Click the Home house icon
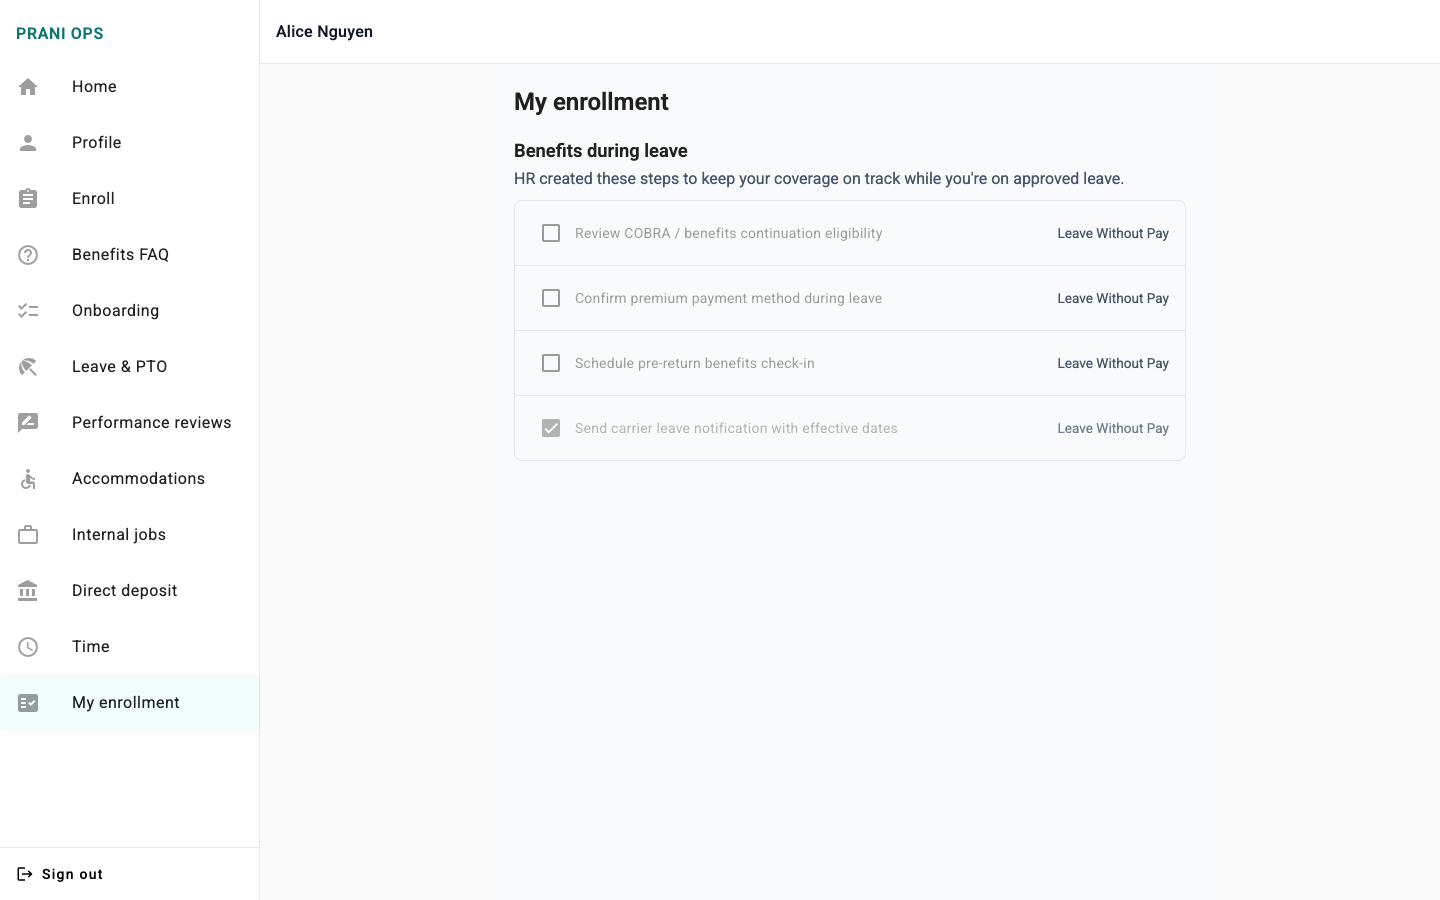This screenshot has height=900, width=1440. [x=28, y=87]
